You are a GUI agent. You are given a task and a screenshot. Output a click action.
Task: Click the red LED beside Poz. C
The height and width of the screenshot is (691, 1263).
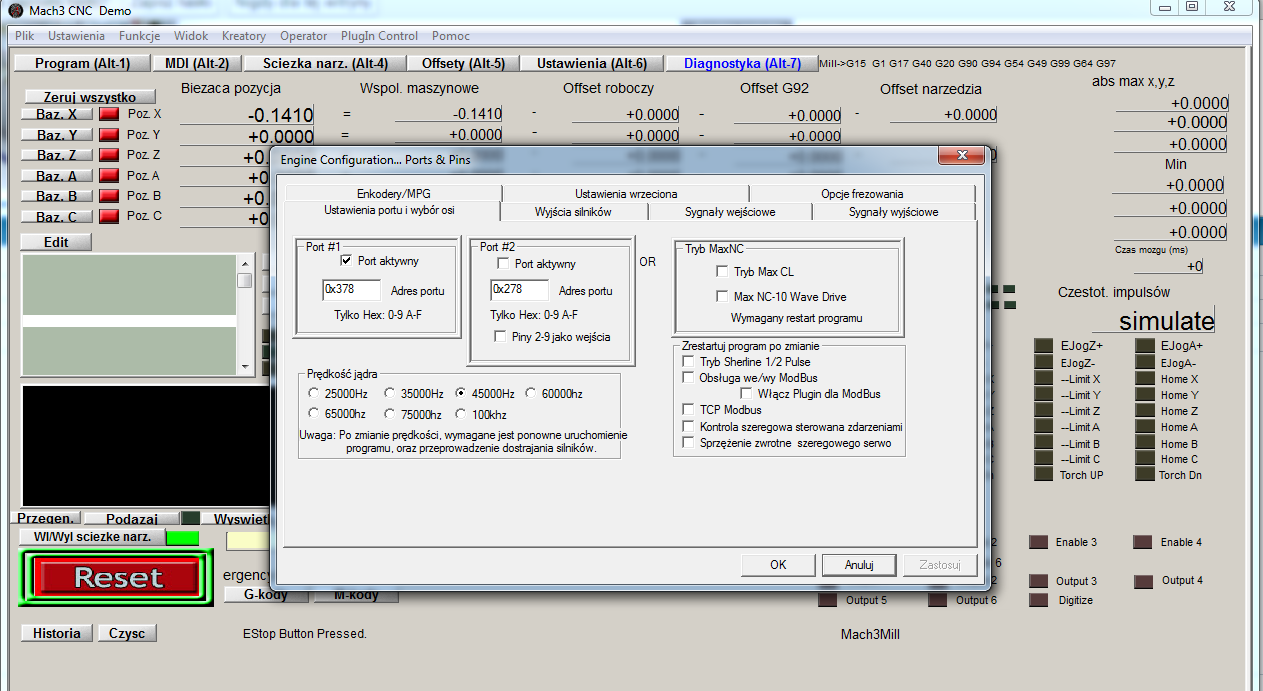tap(109, 216)
